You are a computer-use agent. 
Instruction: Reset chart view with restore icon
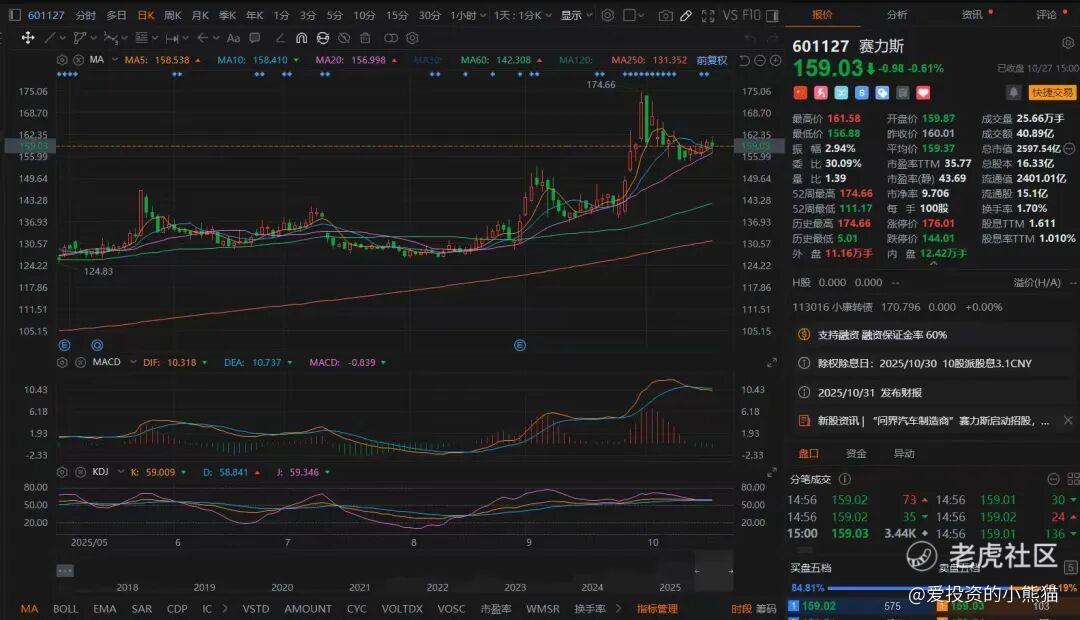(x=744, y=61)
